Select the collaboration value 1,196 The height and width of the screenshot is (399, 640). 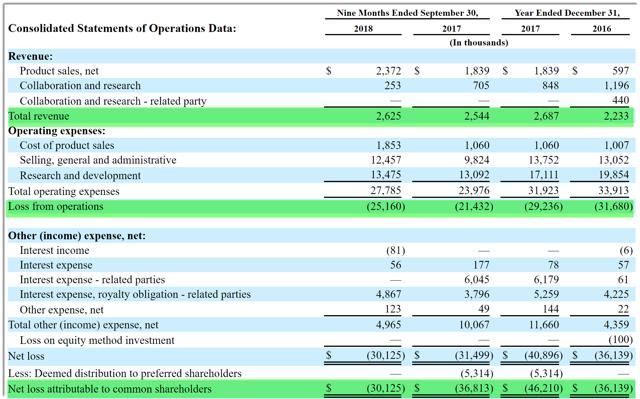pos(617,86)
